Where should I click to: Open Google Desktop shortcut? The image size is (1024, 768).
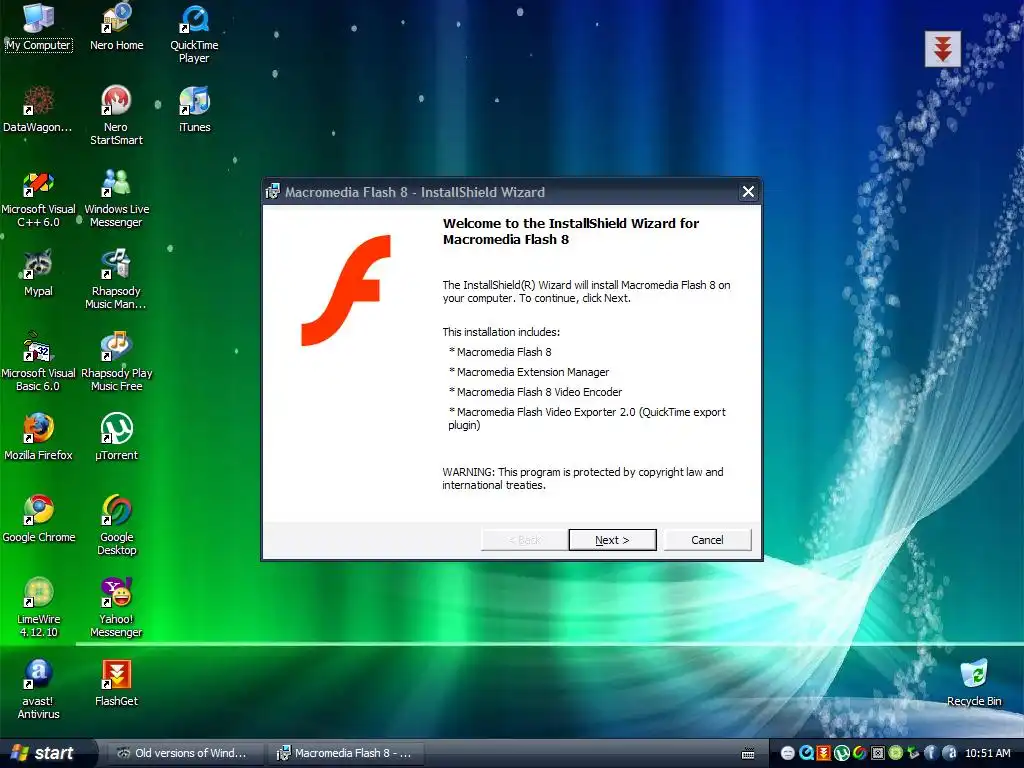[116, 526]
